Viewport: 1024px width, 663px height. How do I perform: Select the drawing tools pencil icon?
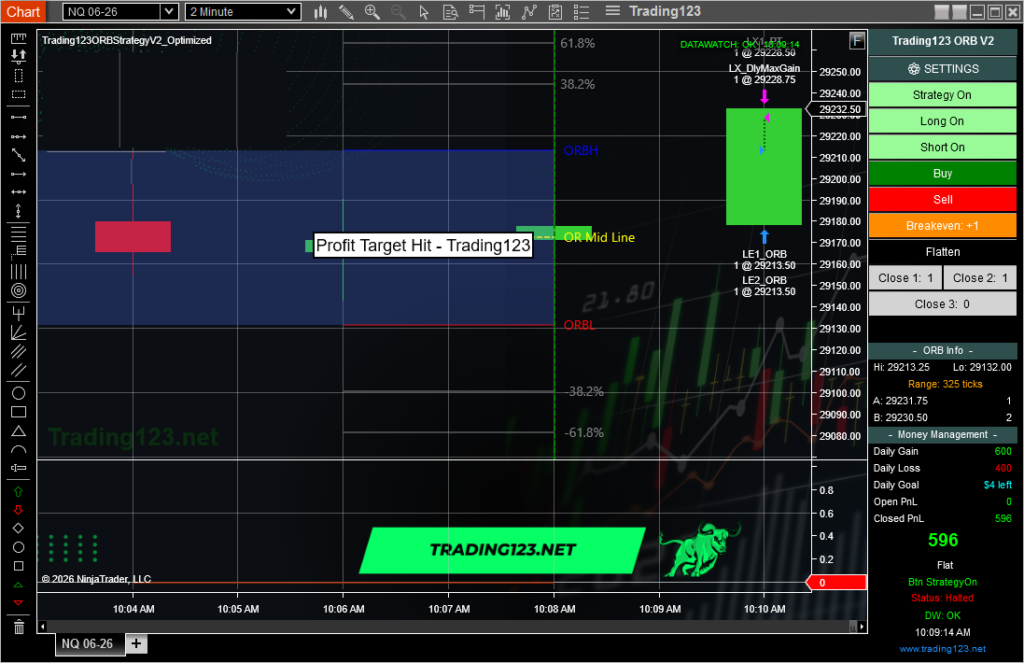(x=346, y=12)
